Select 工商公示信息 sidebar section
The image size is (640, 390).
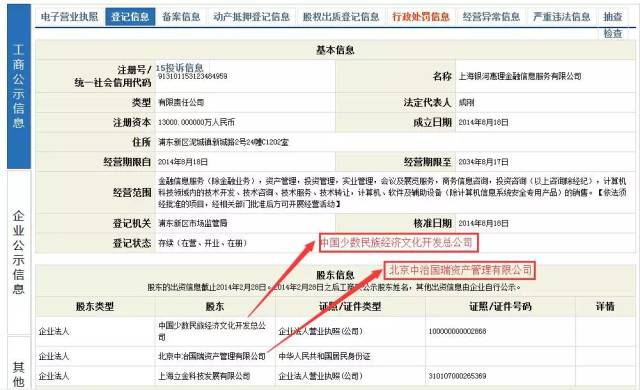point(19,86)
